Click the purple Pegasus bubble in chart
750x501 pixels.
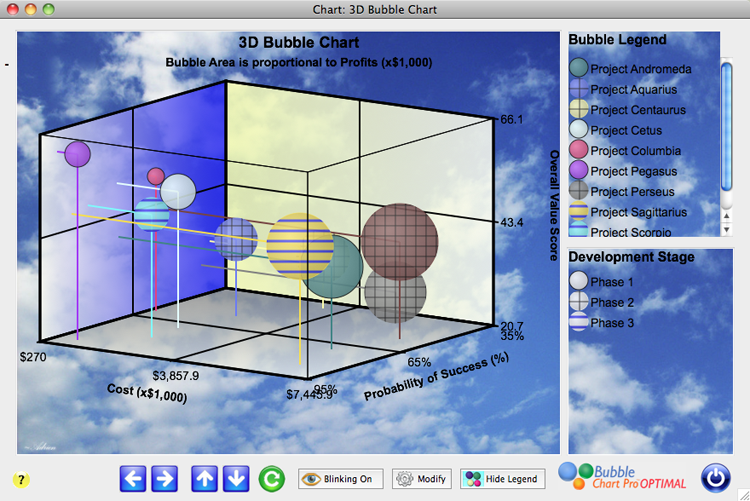[x=77, y=155]
